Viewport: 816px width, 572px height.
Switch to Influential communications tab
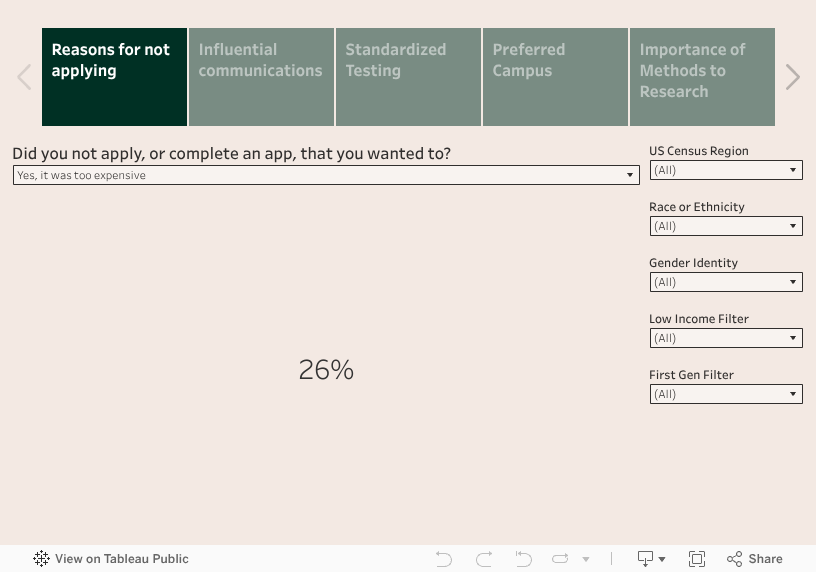point(261,77)
